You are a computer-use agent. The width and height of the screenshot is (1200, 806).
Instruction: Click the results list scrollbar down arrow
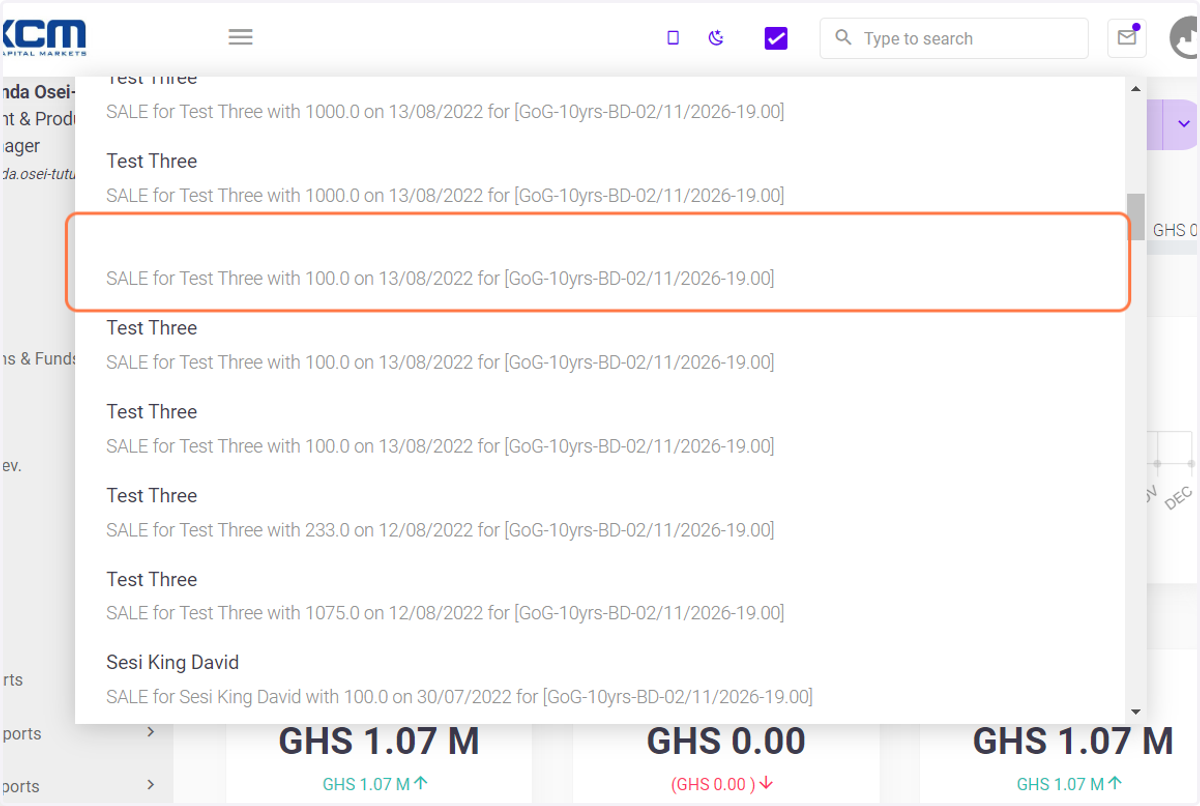click(1135, 711)
